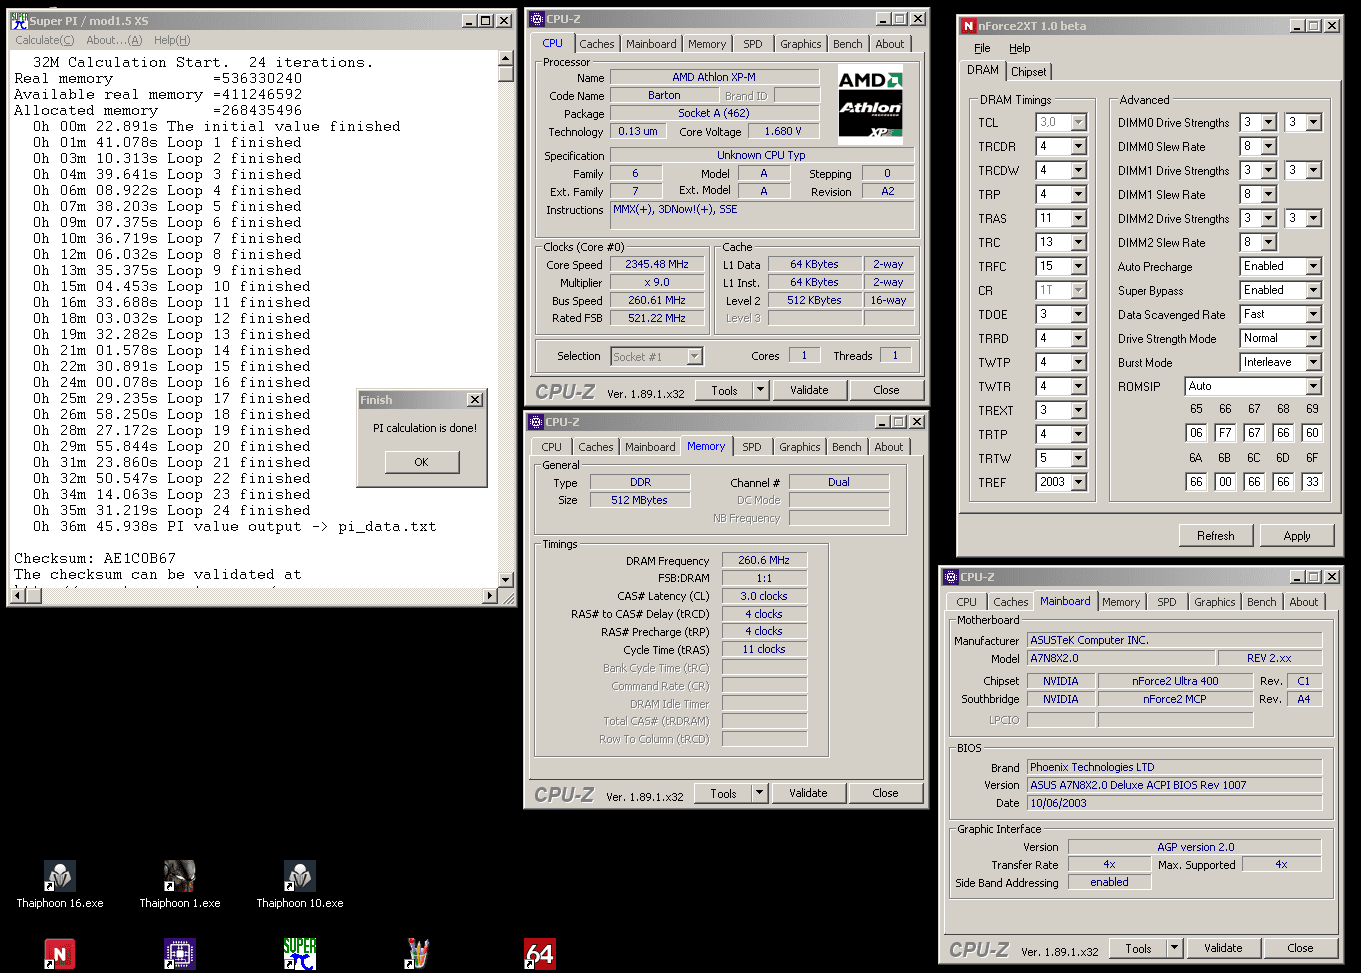Launch the red 64 AIDA64 desktop shortcut
The width and height of the screenshot is (1361, 973).
pos(539,954)
